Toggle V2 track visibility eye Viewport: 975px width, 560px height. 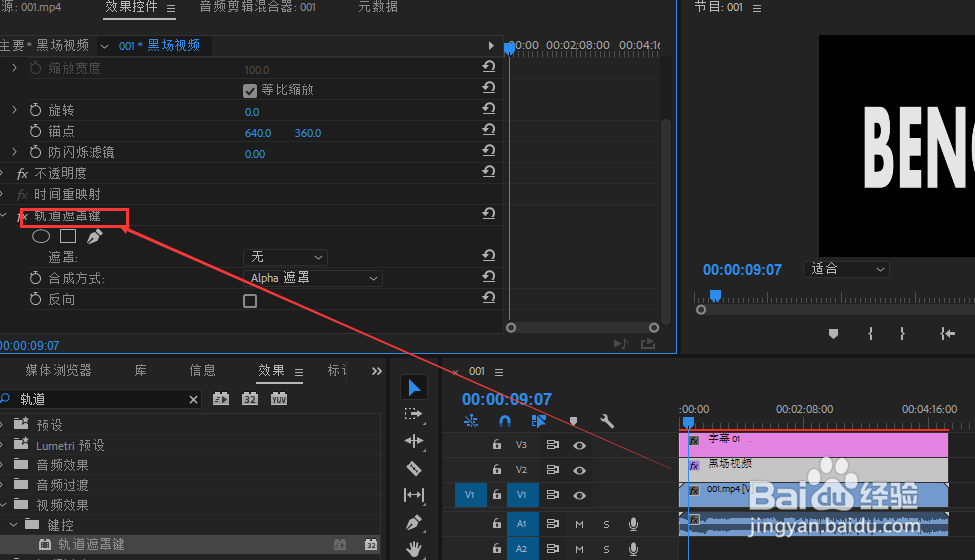tap(579, 470)
